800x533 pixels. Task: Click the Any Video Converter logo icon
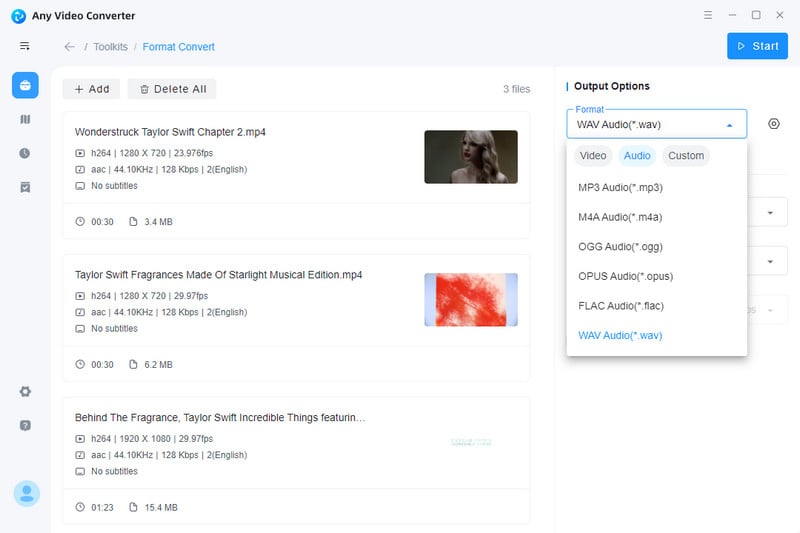point(19,16)
